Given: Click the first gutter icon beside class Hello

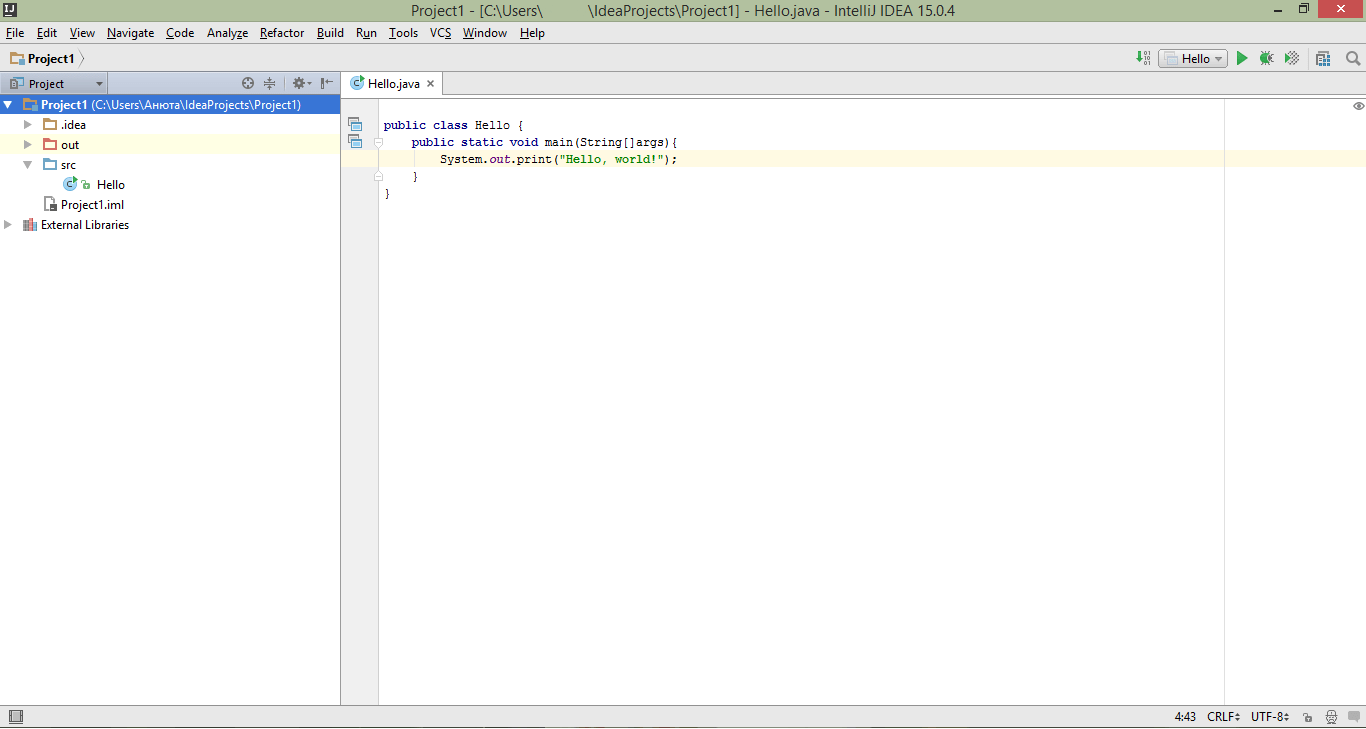Looking at the screenshot, I should click(x=355, y=125).
